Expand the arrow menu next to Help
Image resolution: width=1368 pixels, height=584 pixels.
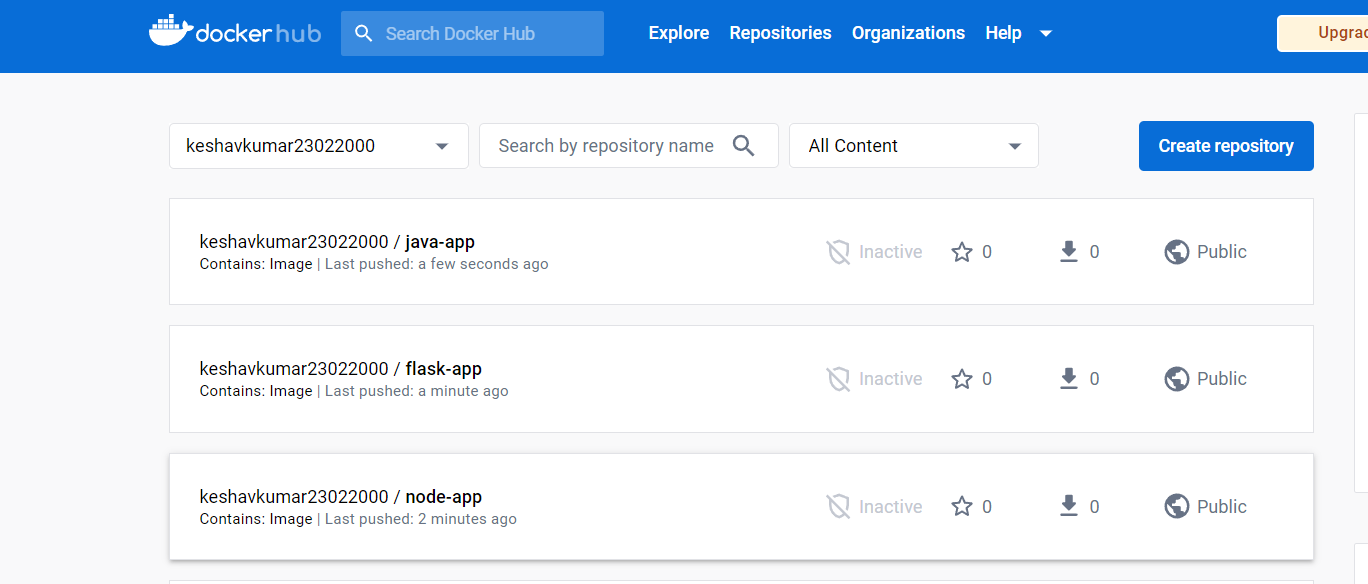[1046, 33]
